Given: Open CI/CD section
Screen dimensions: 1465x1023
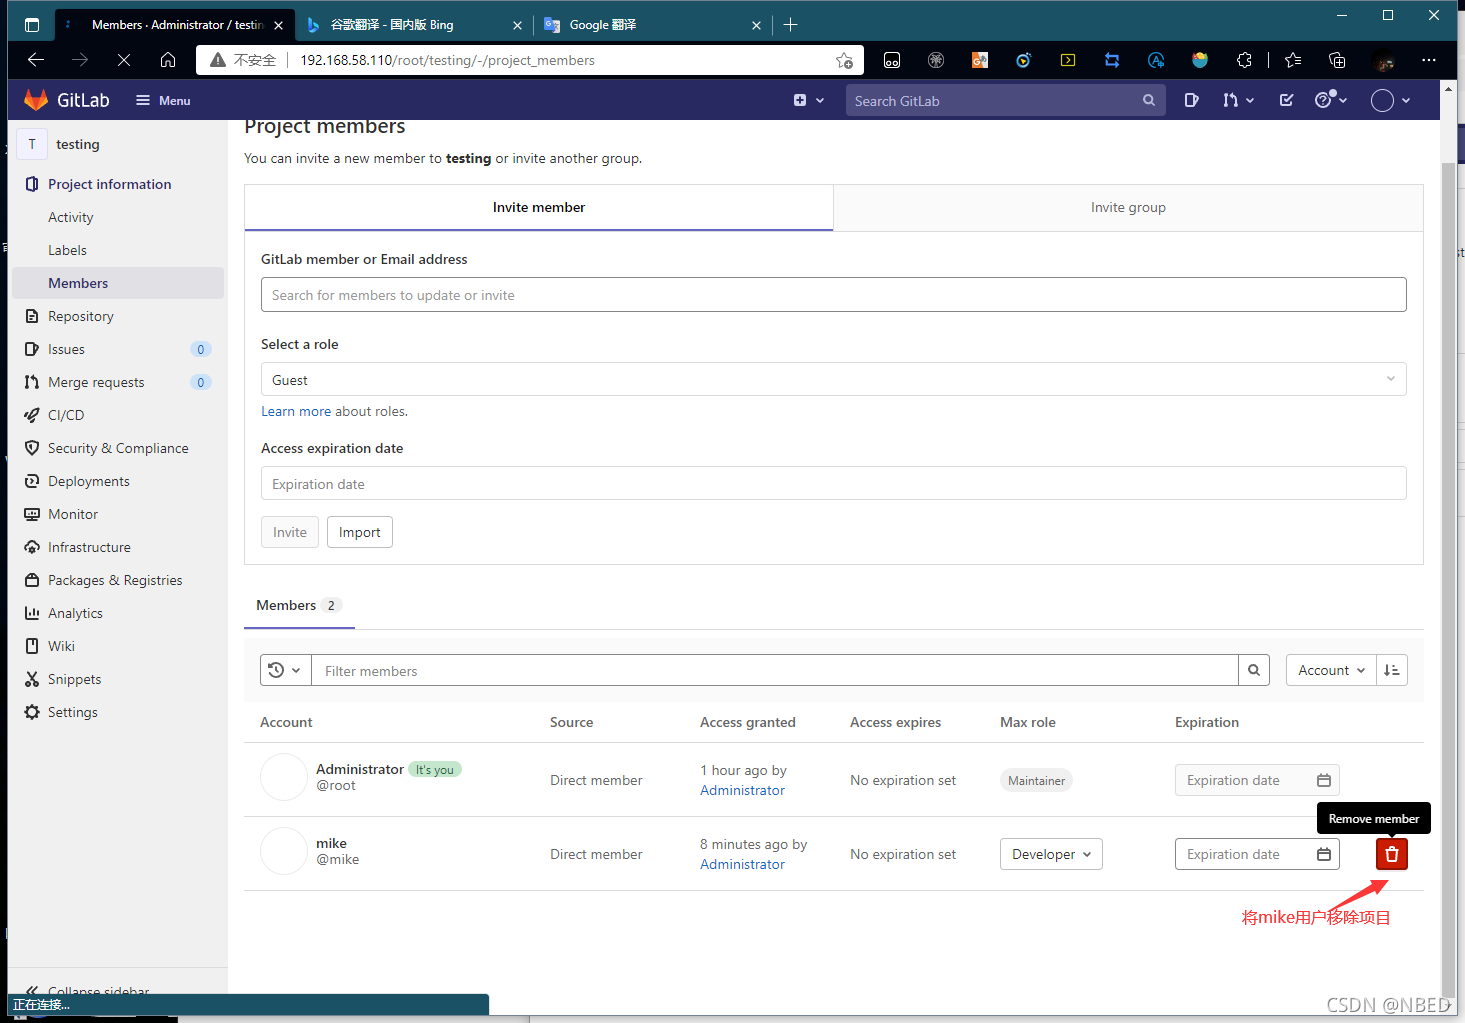Looking at the screenshot, I should (x=66, y=415).
